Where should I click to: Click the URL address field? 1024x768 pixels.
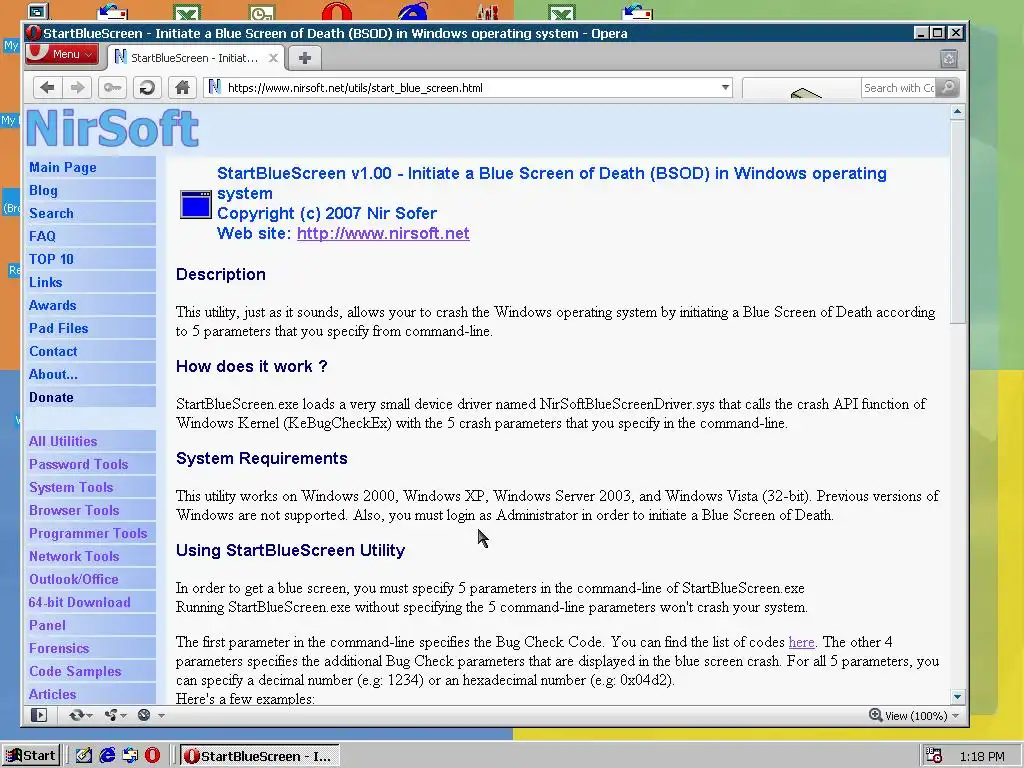(x=468, y=88)
